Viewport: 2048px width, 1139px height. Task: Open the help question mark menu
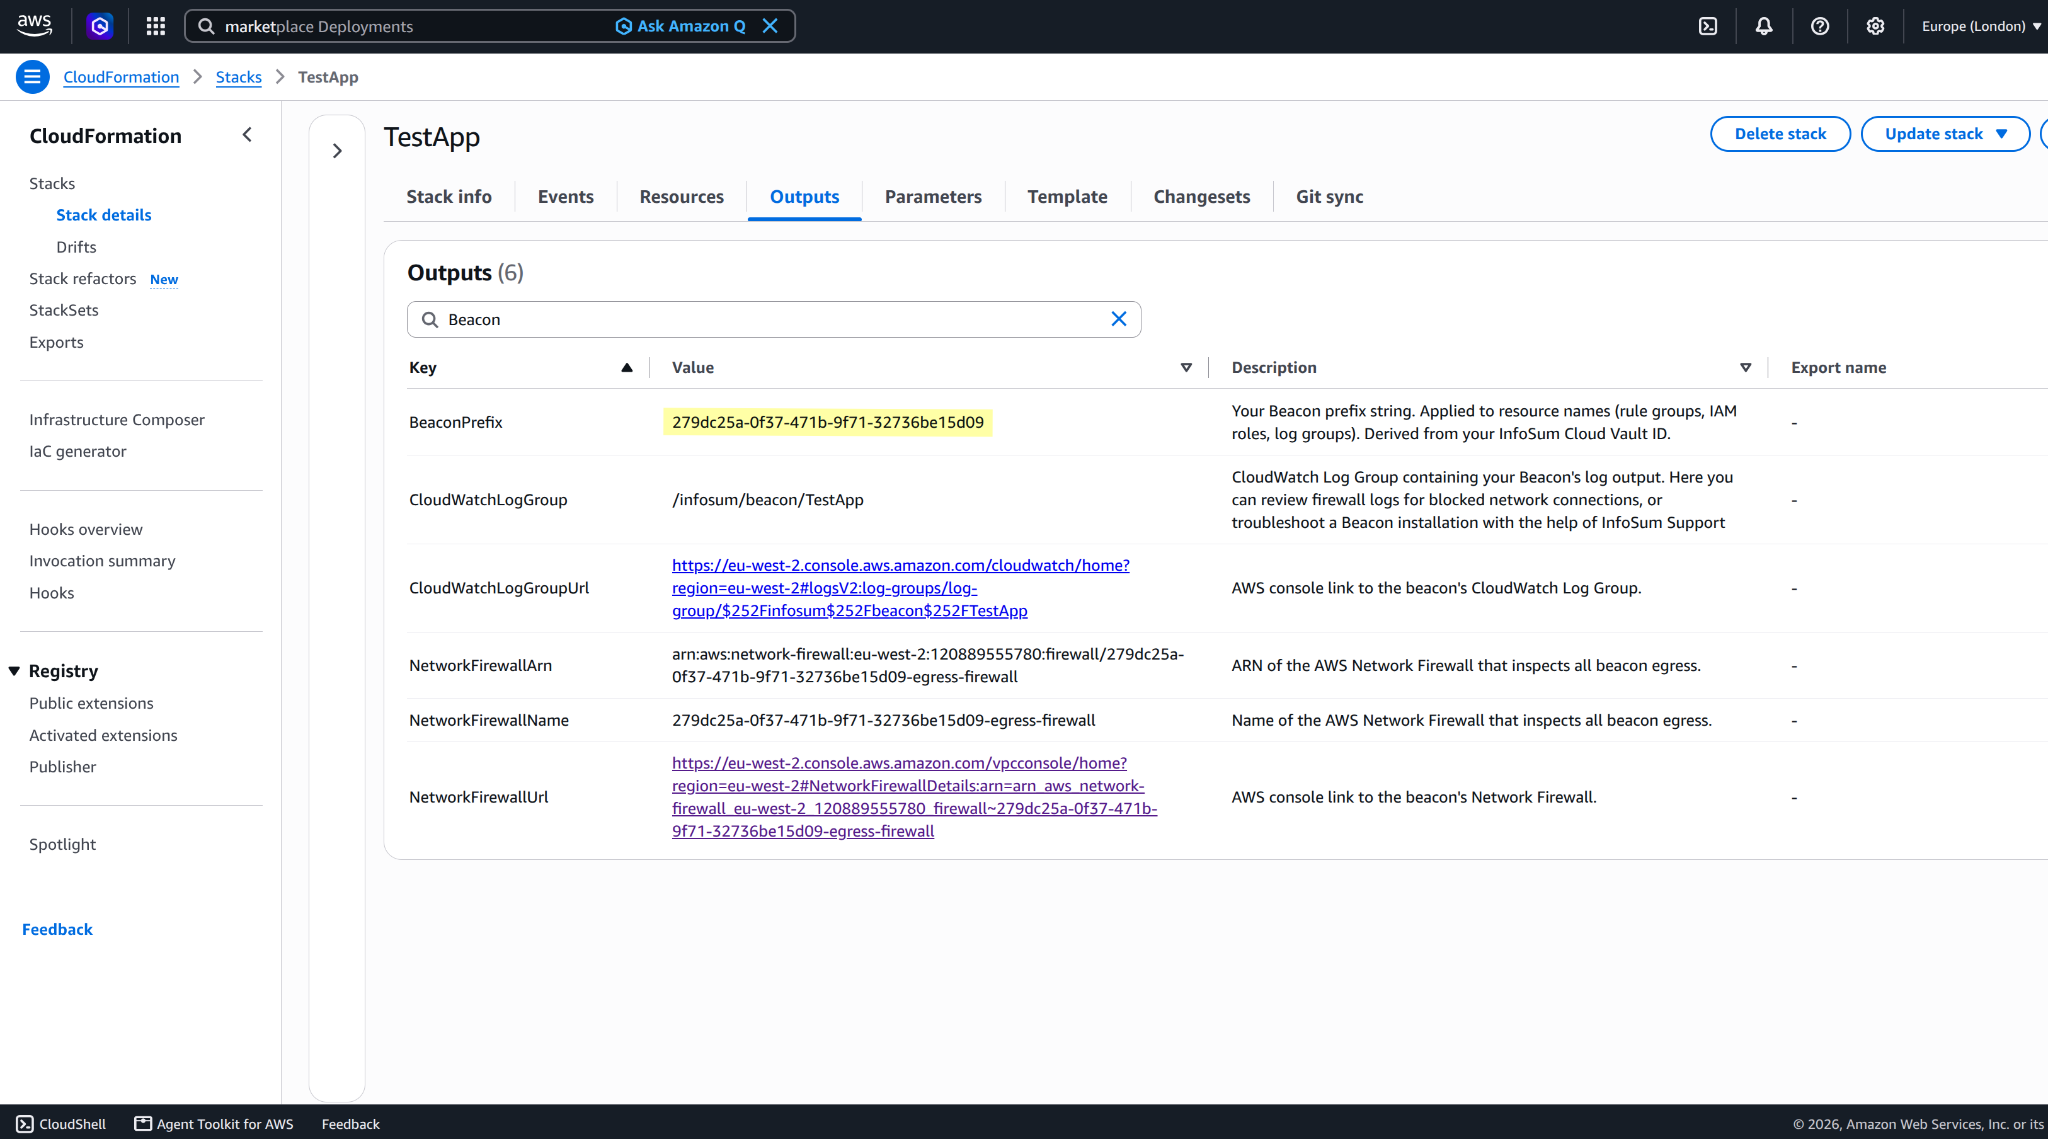(1820, 26)
